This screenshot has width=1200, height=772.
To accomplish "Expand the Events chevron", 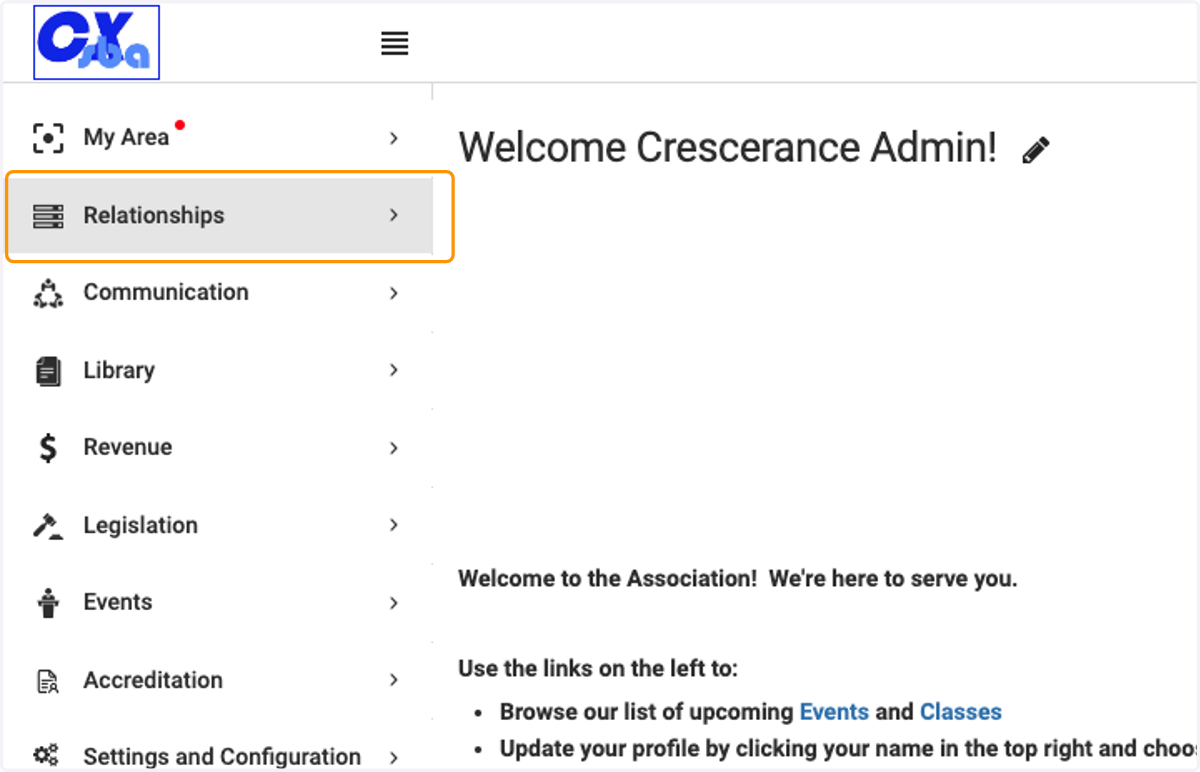I will click(x=394, y=603).
